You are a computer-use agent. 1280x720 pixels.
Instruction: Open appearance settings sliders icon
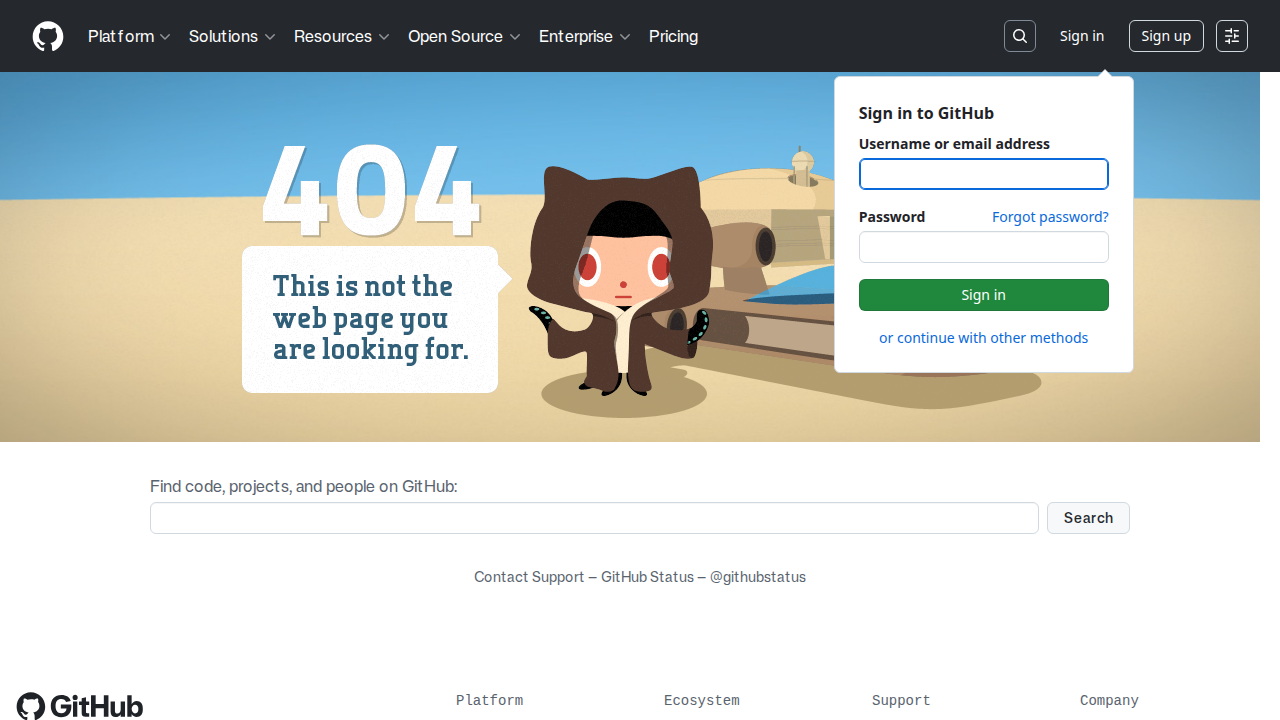click(1232, 36)
